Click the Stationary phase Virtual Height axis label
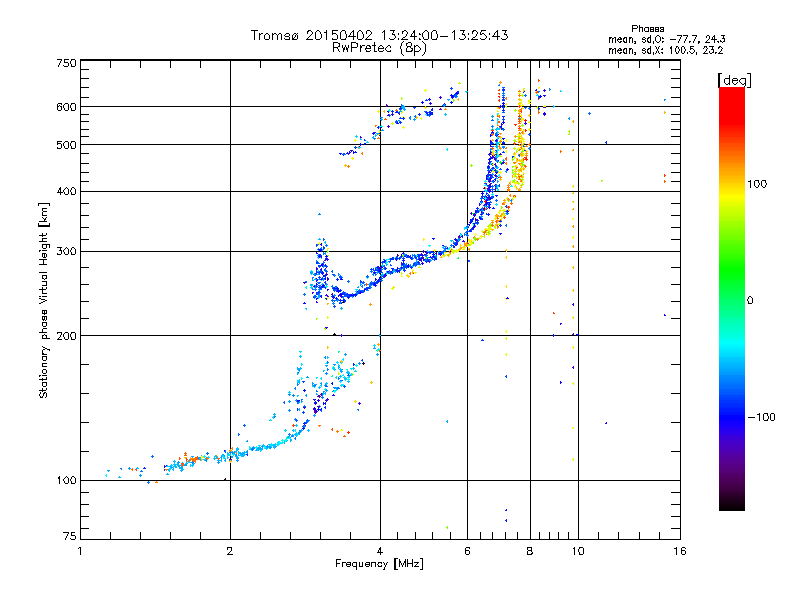 [44, 300]
